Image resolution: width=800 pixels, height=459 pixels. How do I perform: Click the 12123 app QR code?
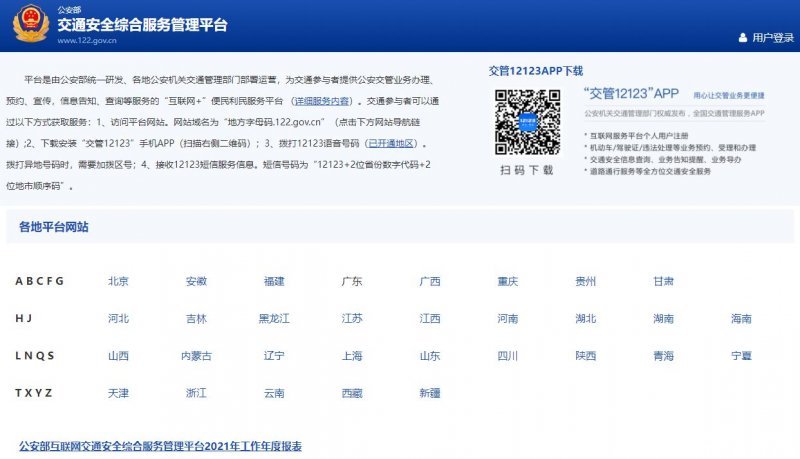pos(526,123)
